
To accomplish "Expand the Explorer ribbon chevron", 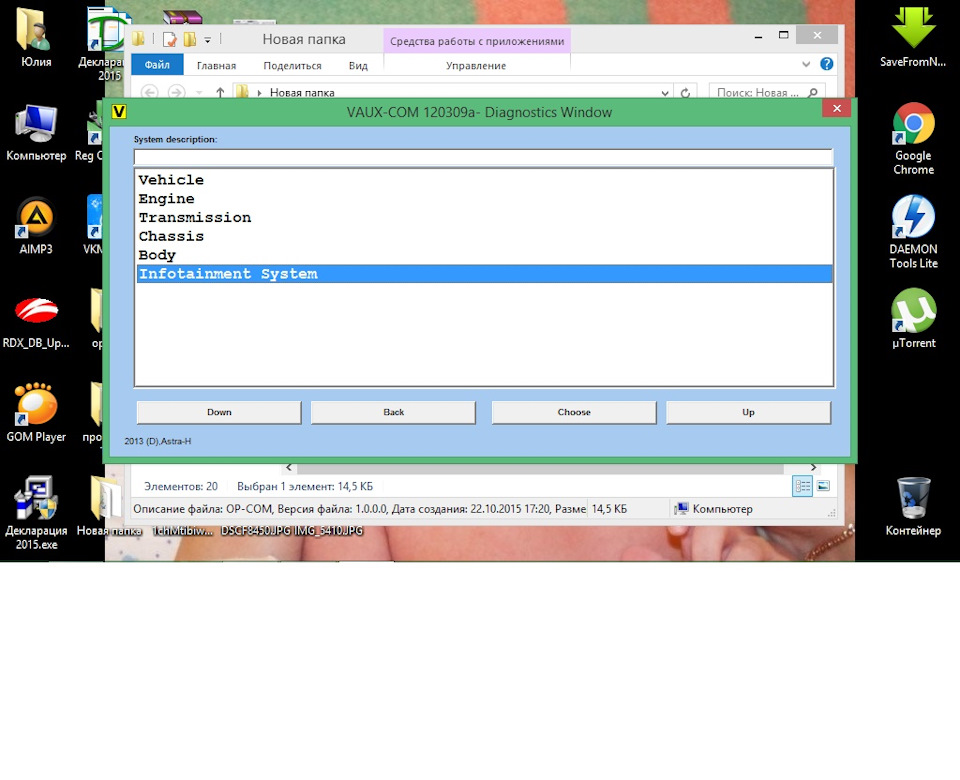I will tap(806, 64).
